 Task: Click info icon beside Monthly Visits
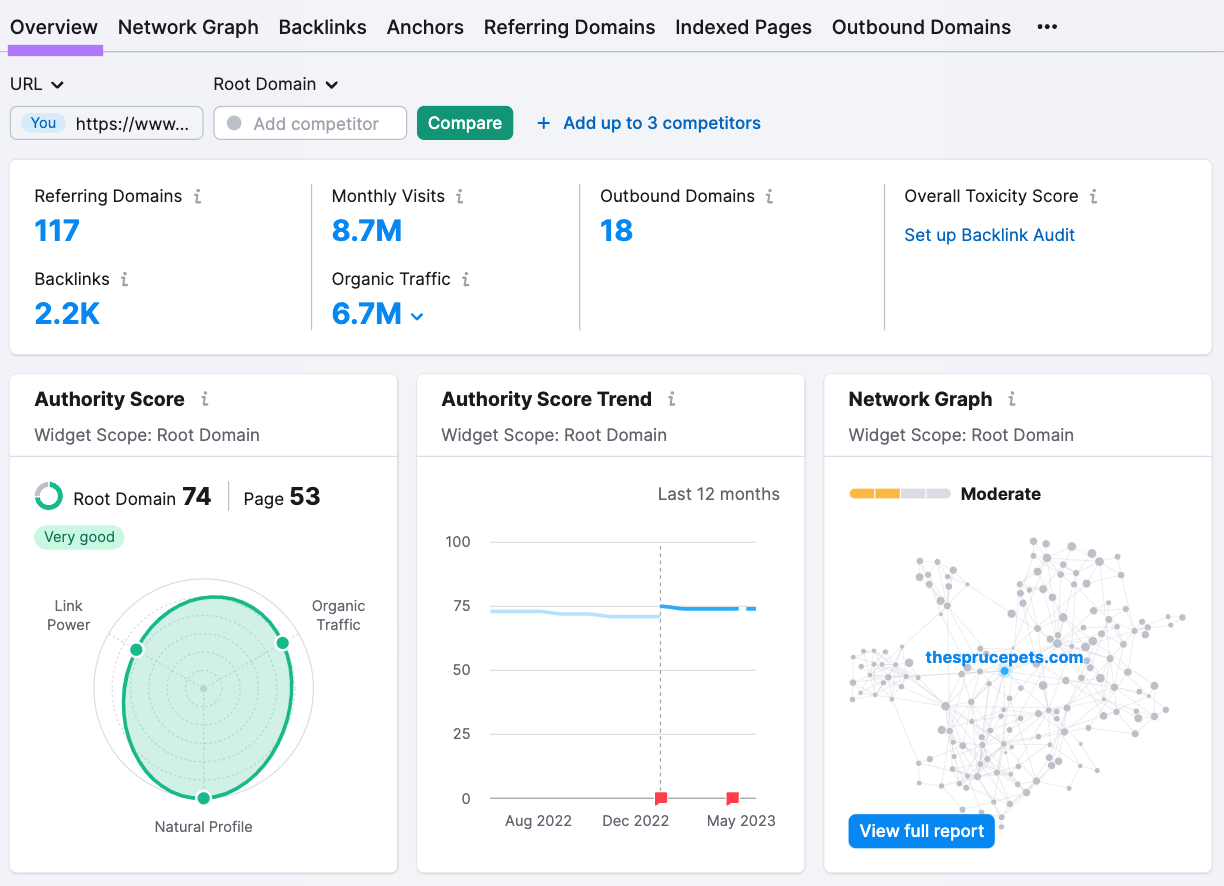tap(460, 197)
